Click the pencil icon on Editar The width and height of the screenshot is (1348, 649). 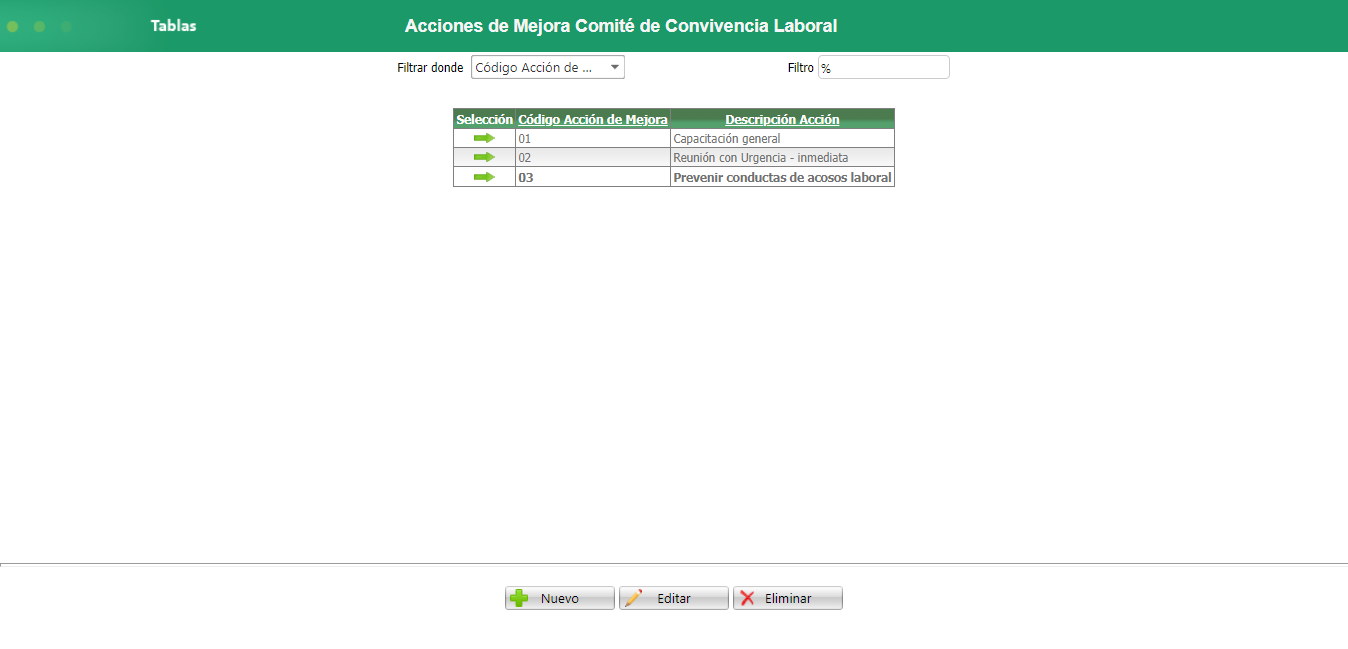click(x=634, y=597)
